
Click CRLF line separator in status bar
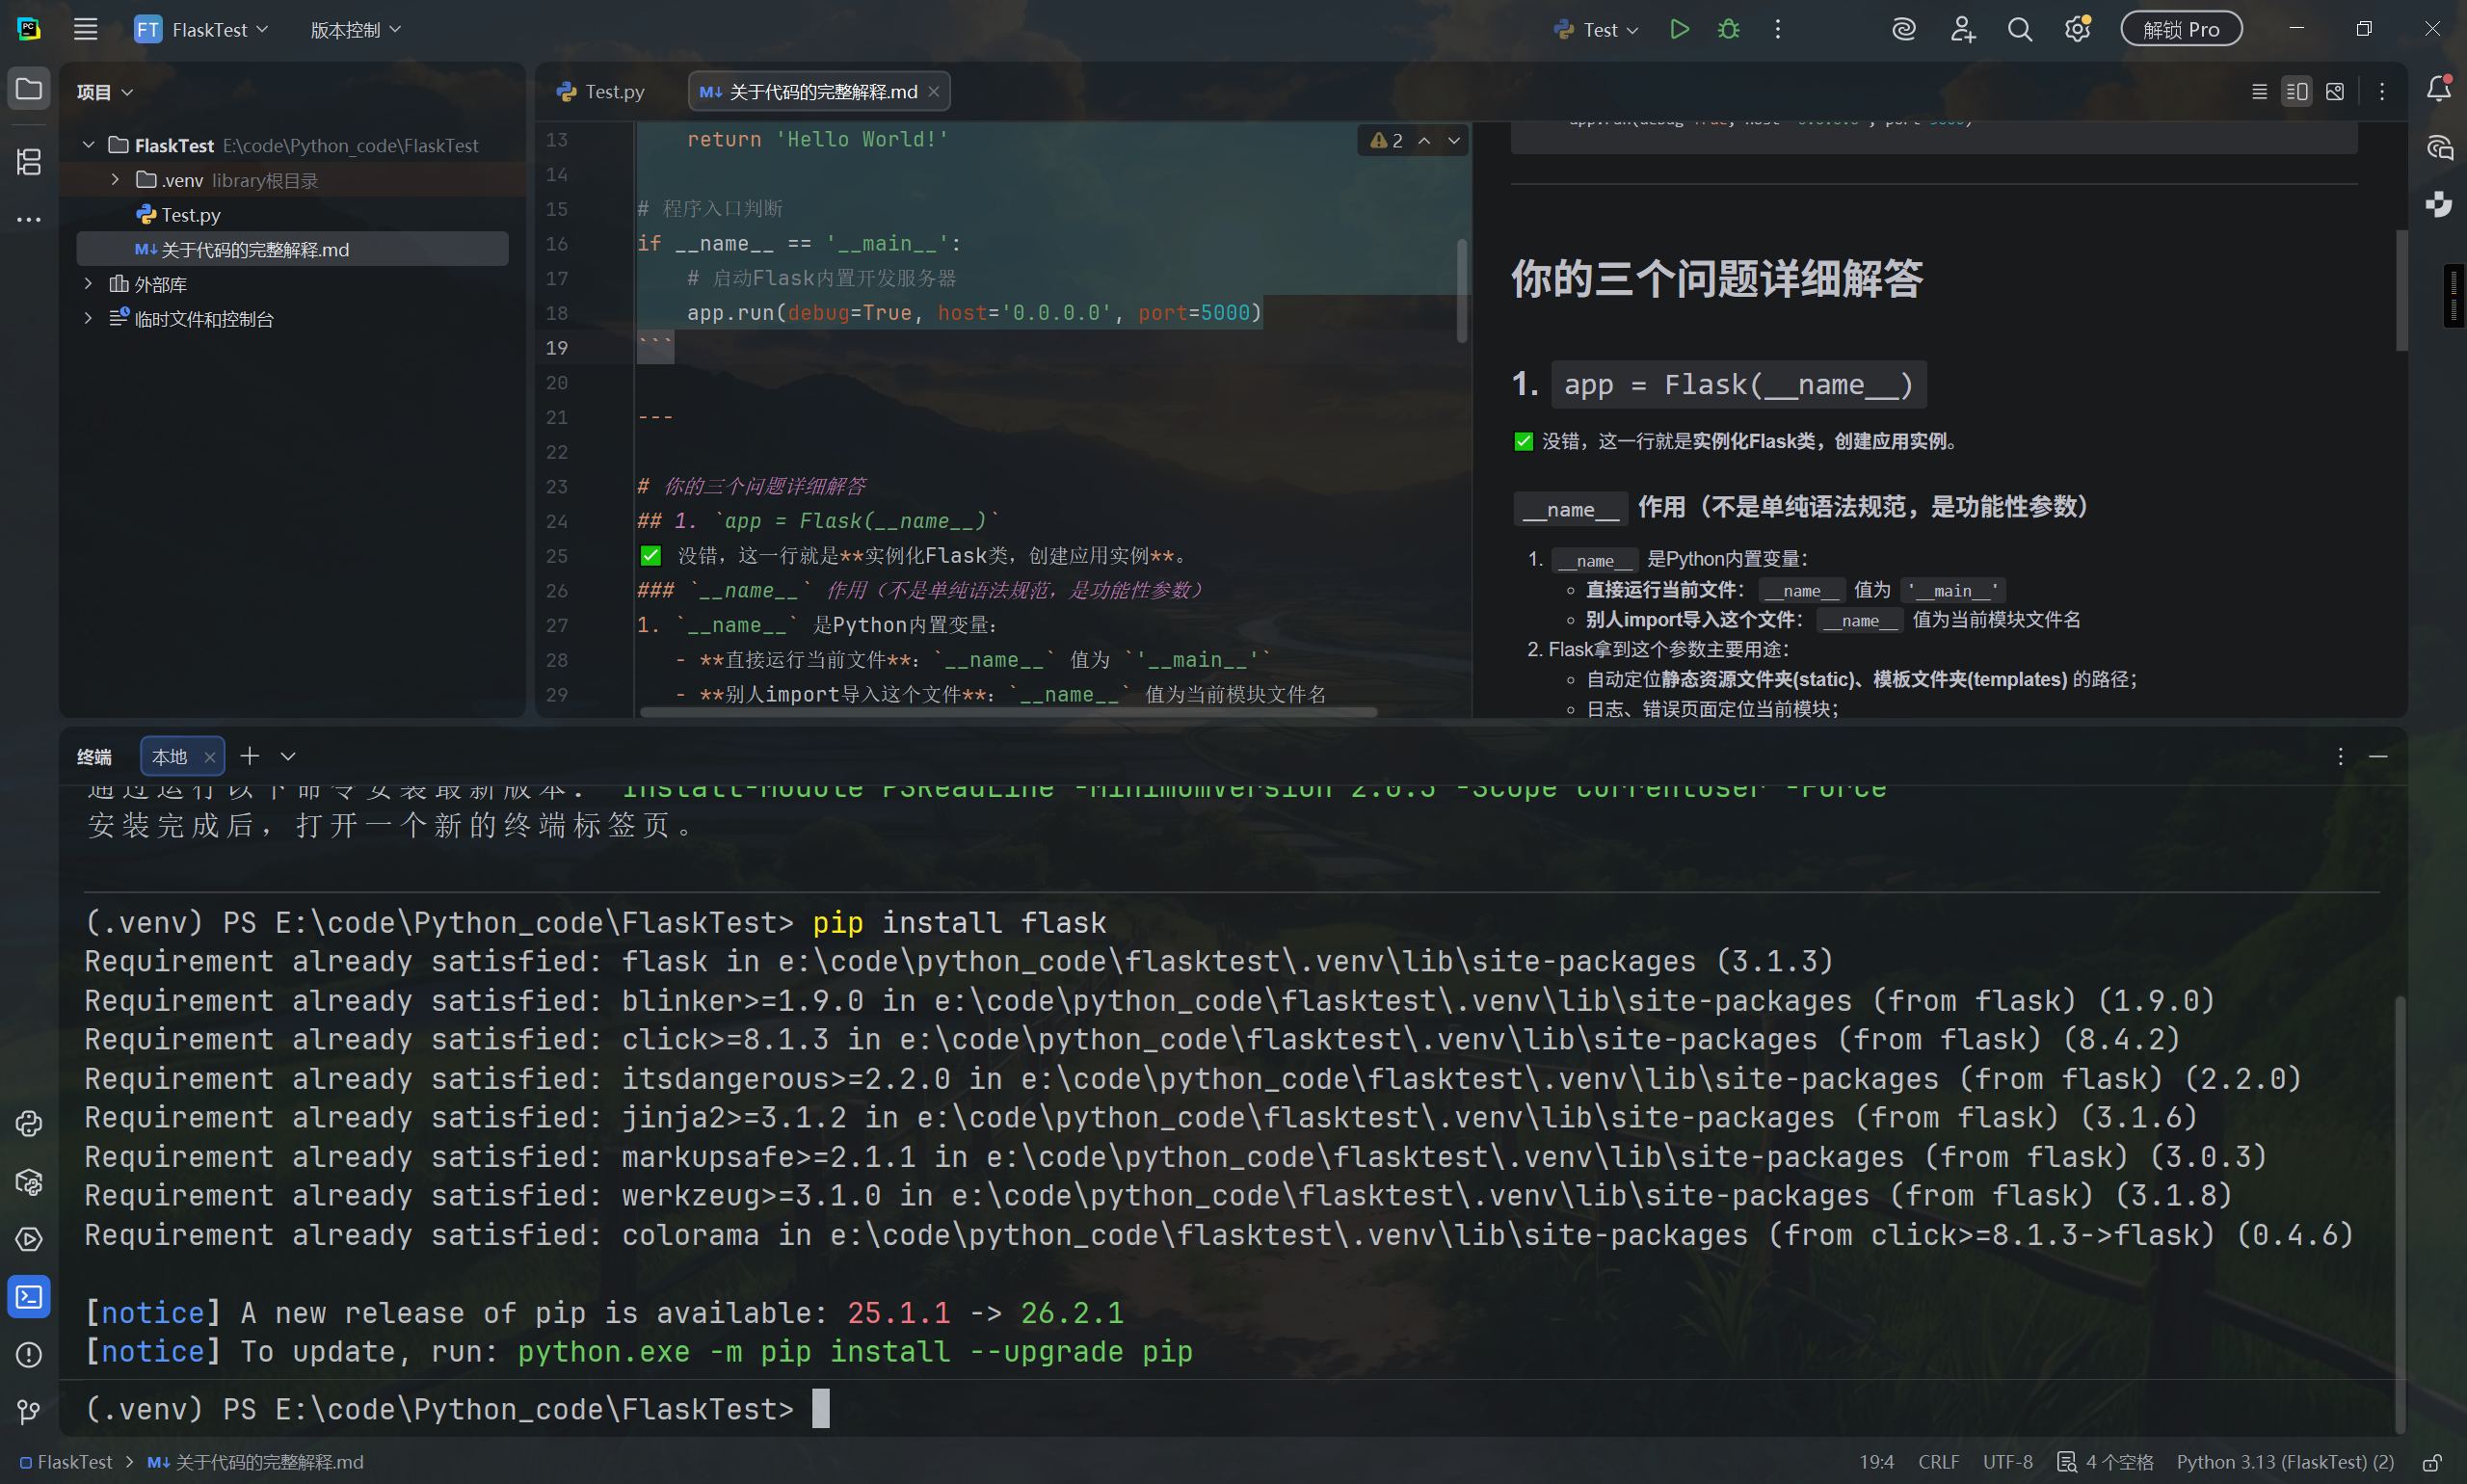1938,1462
